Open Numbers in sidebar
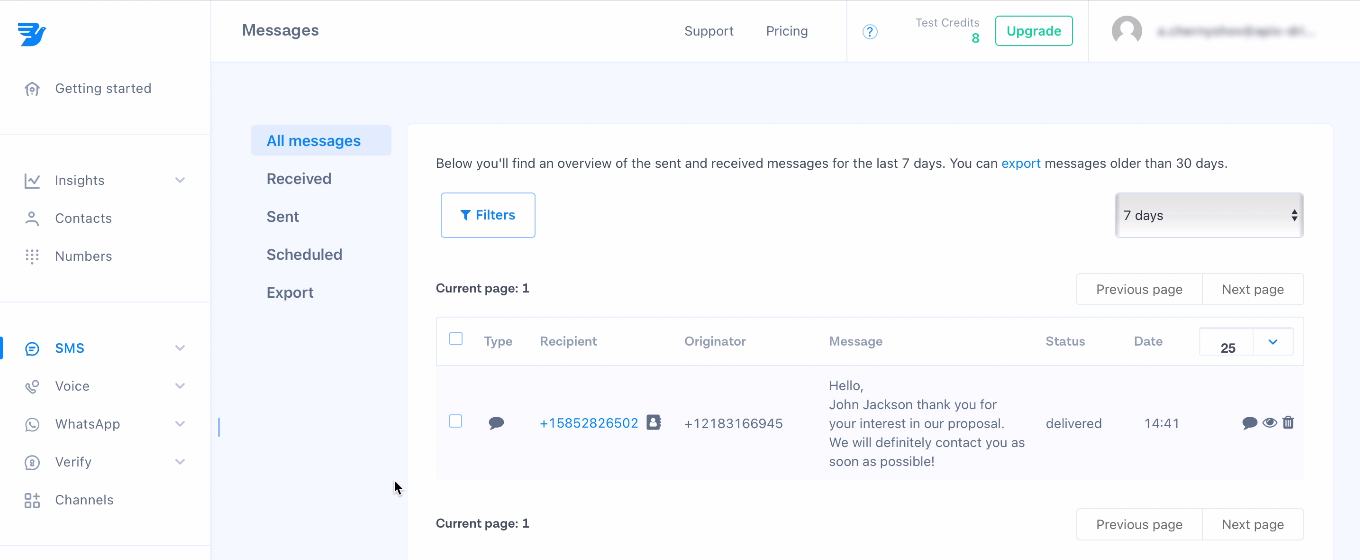Screen dimensions: 1360x560 click(83, 256)
